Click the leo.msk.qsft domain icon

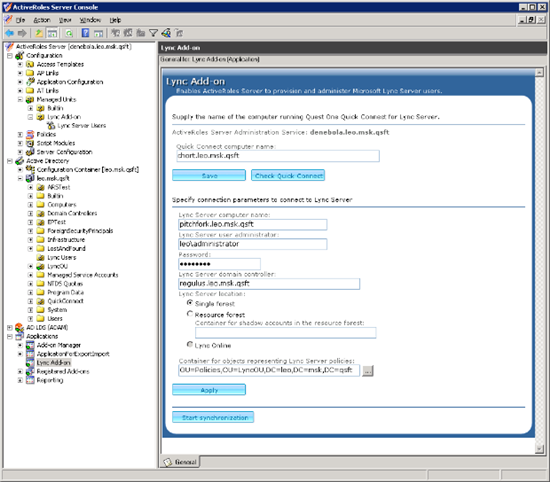[x=31, y=178]
